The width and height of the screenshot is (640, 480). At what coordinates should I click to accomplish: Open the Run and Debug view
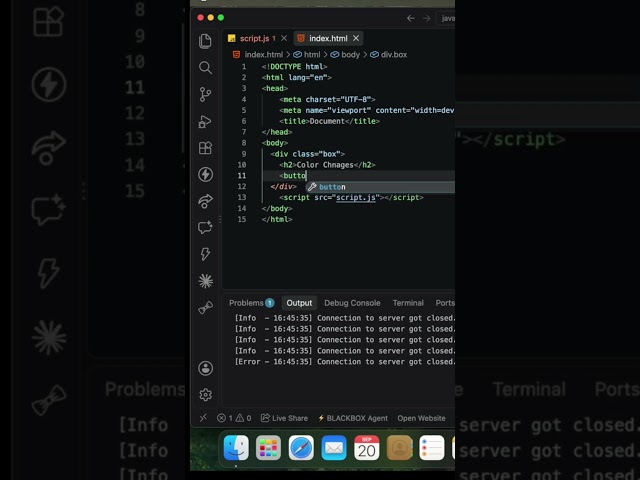(x=205, y=121)
